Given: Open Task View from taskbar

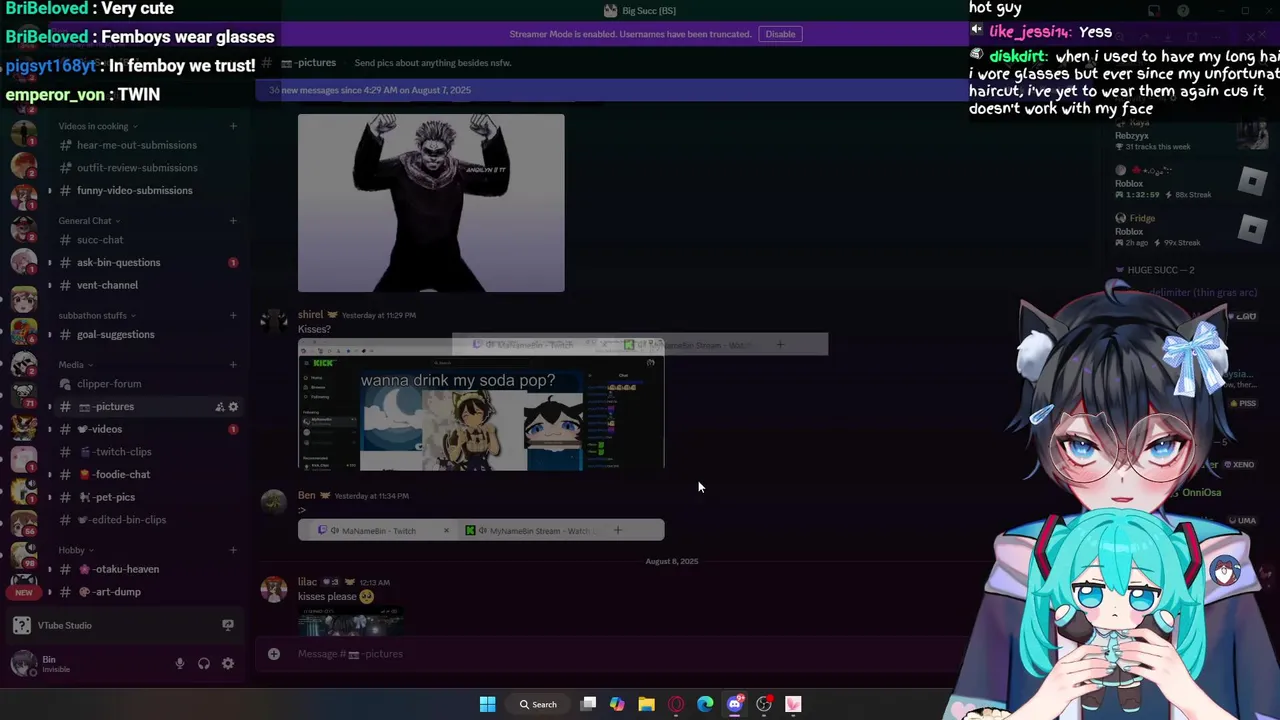Looking at the screenshot, I should pyautogui.click(x=589, y=704).
